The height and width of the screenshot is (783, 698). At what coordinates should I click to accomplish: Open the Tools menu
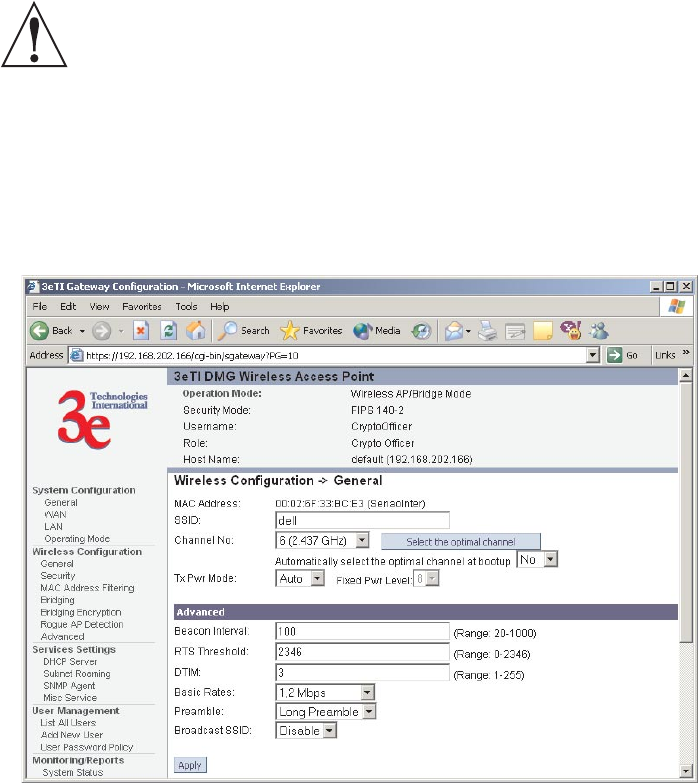[186, 307]
